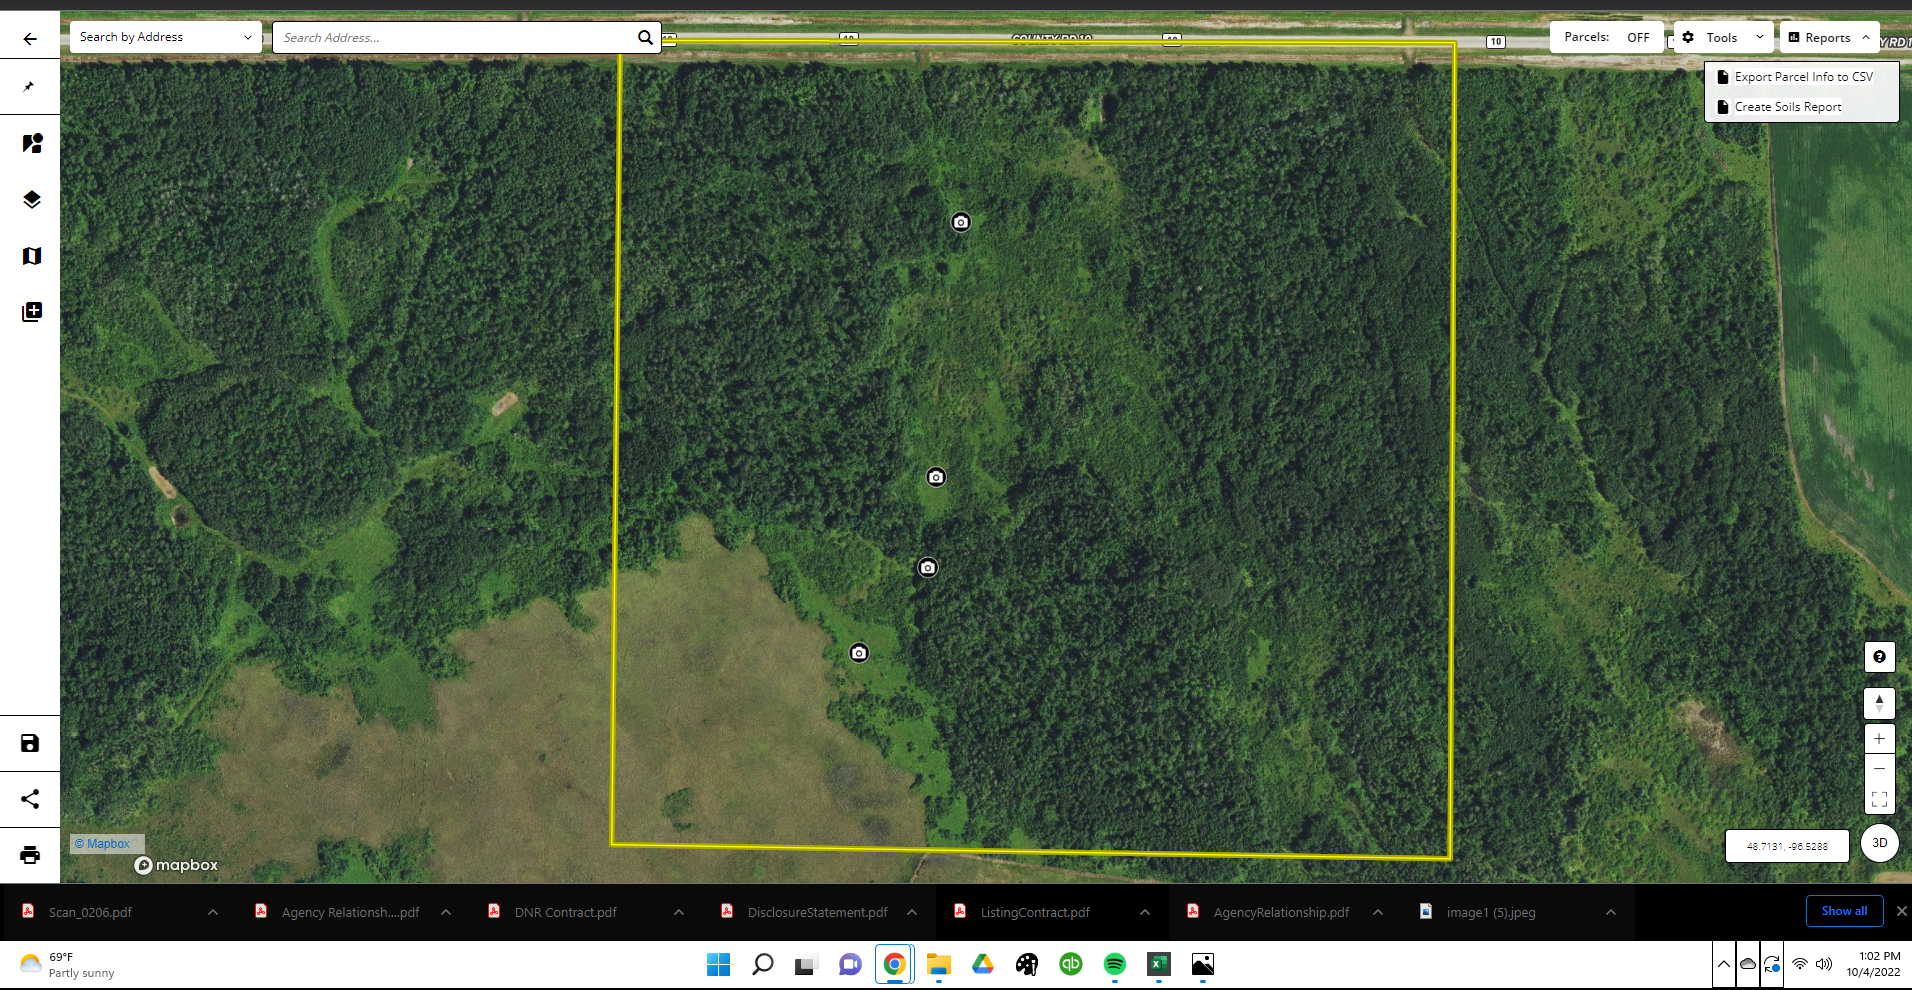This screenshot has height=990, width=1912.
Task: Choose Create Soils Report option
Action: [1787, 107]
